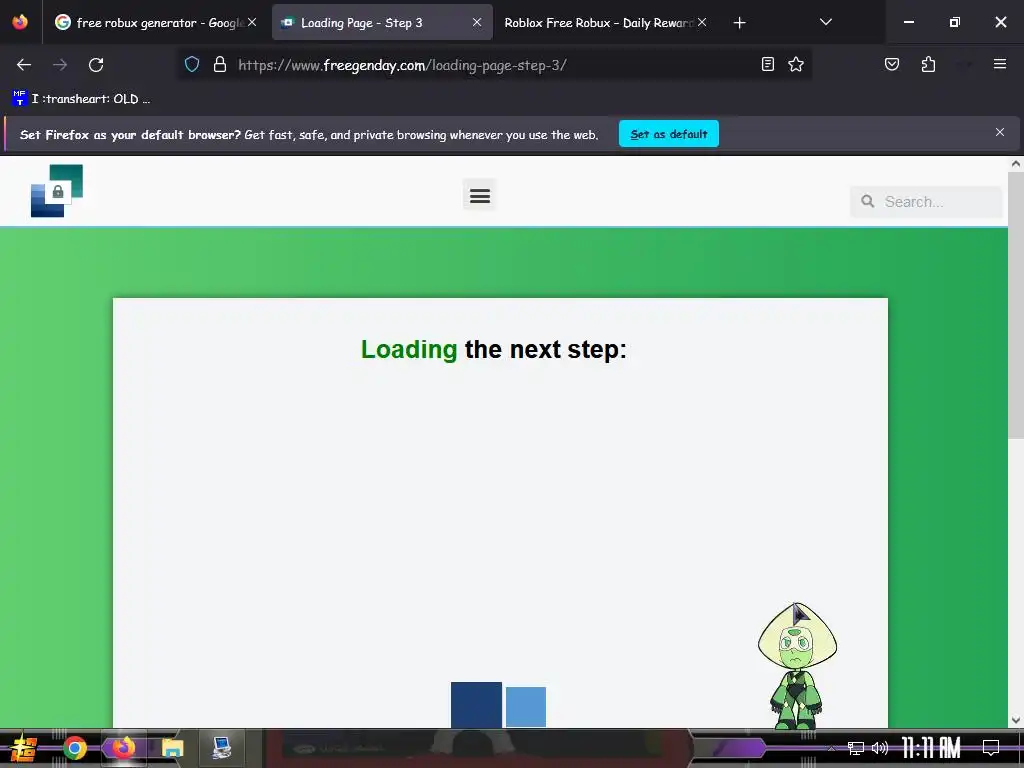Click the page vertical scrollbar thumb
Screen dimensions: 1024x768
[x=1016, y=304]
